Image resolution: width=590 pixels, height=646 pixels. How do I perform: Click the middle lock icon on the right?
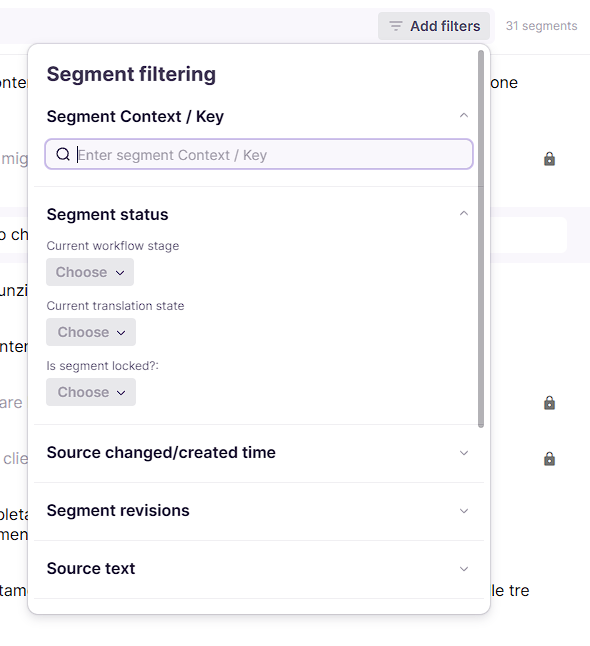coord(549,403)
